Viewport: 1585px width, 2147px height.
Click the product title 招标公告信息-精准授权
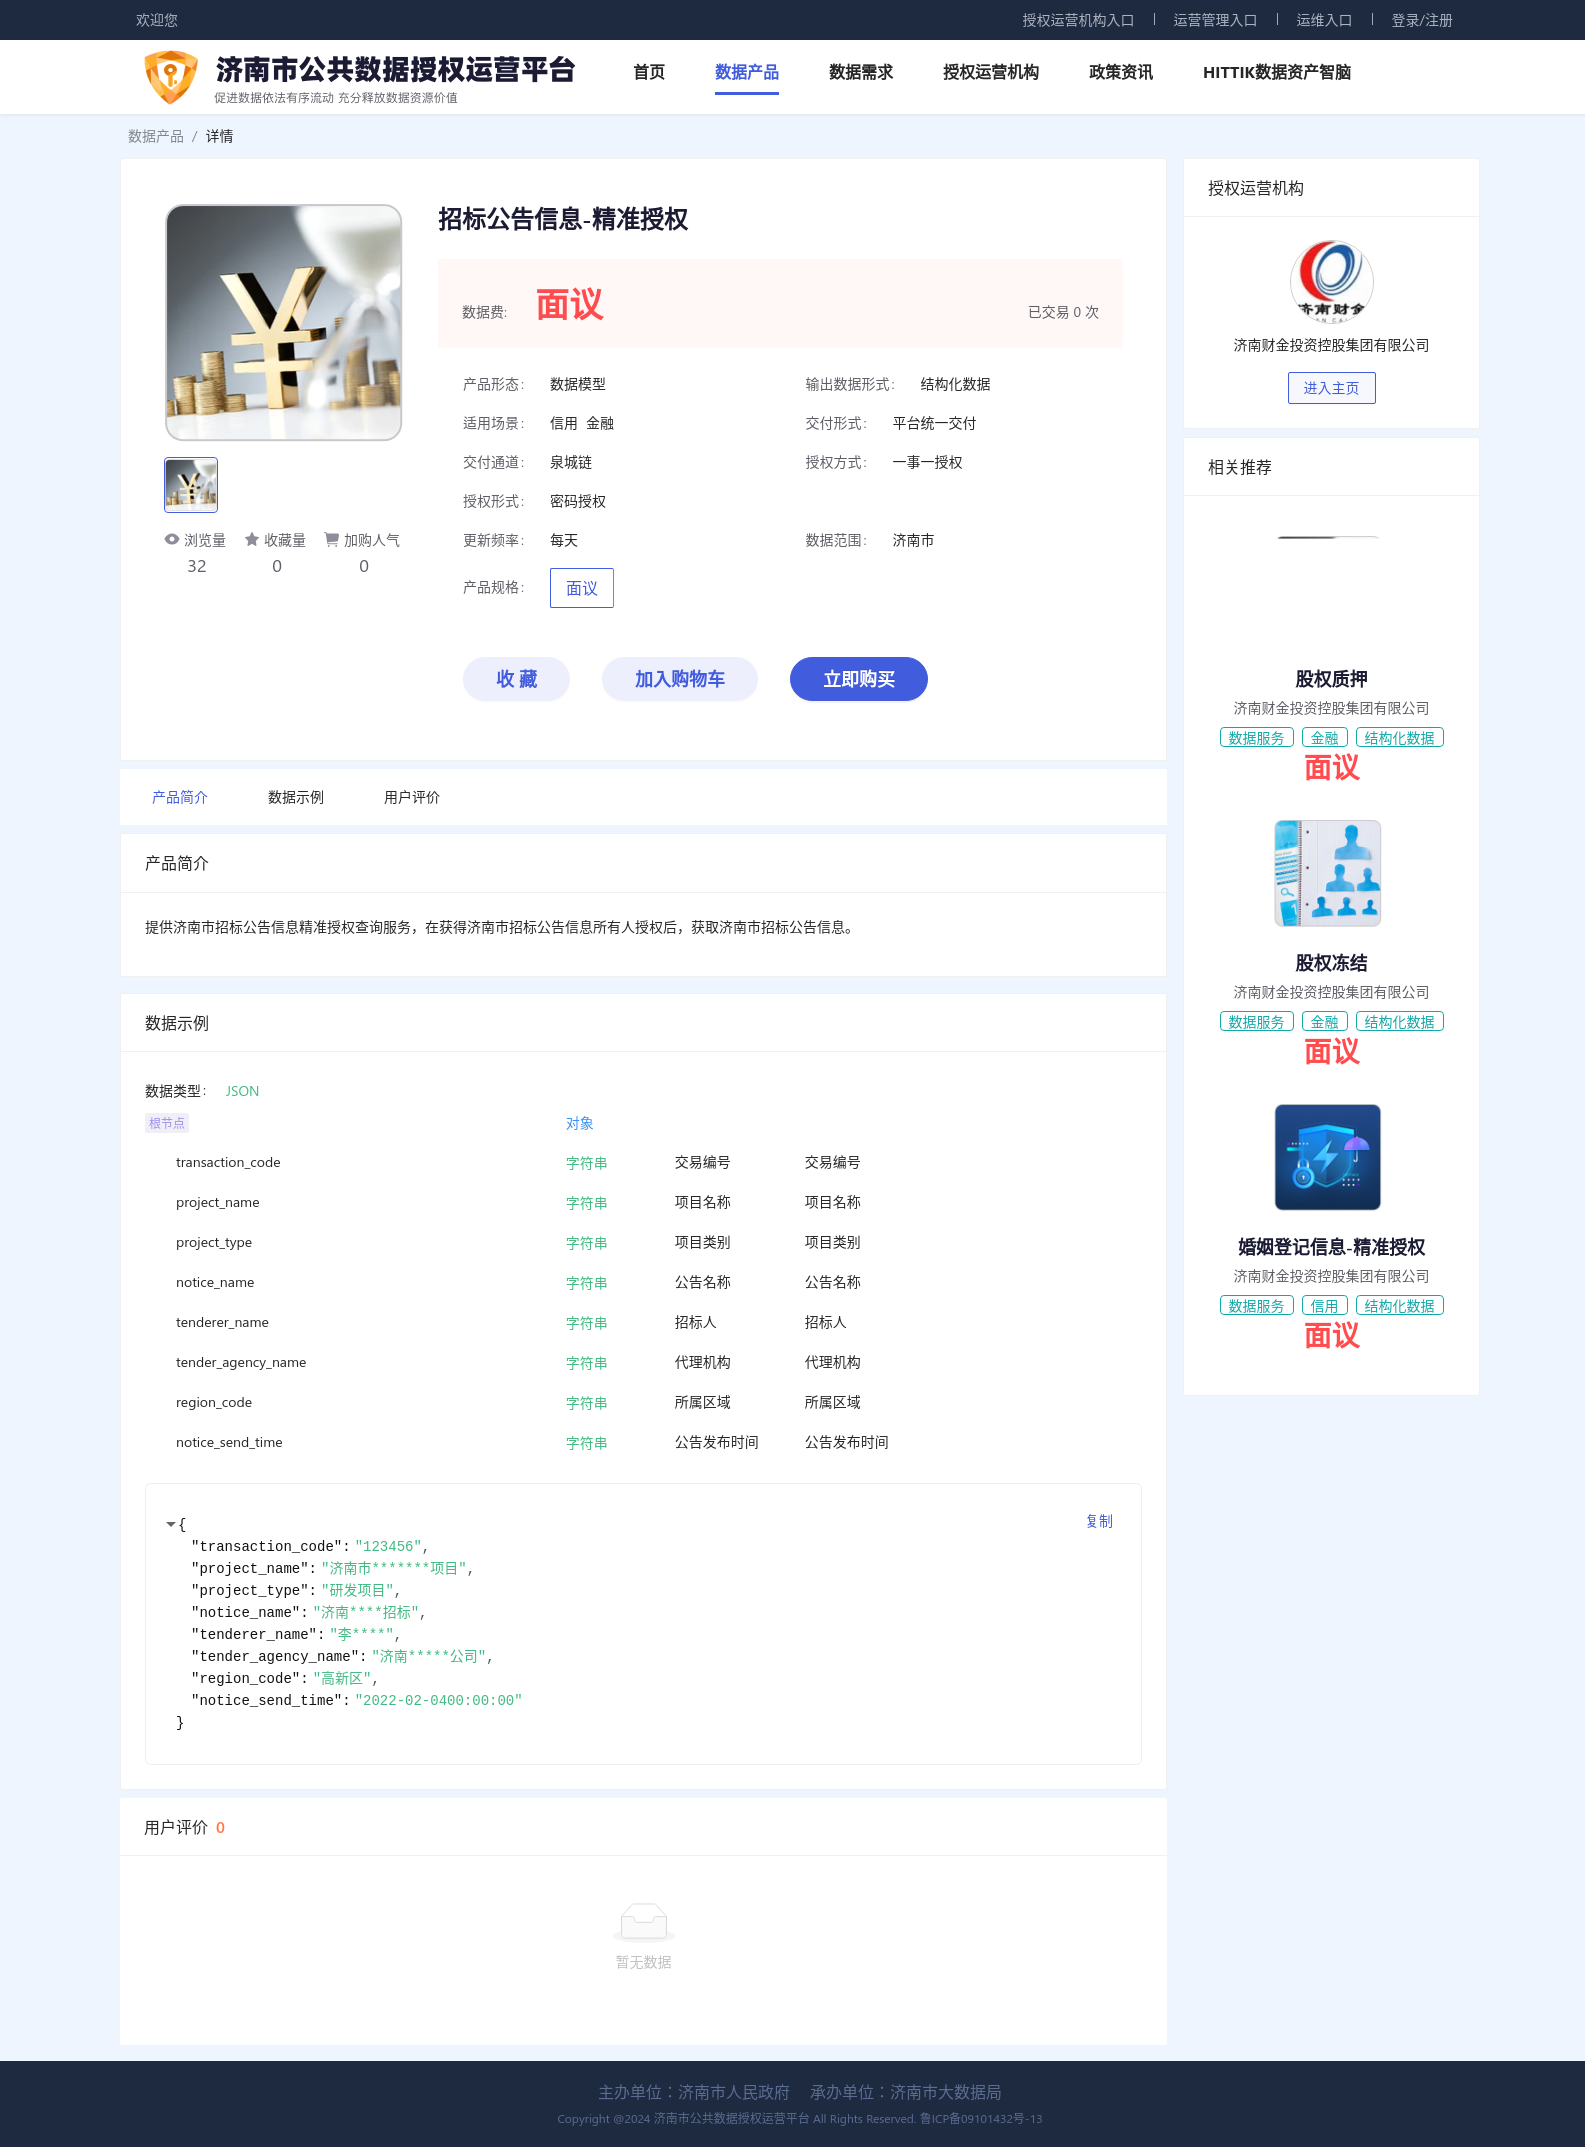[563, 219]
